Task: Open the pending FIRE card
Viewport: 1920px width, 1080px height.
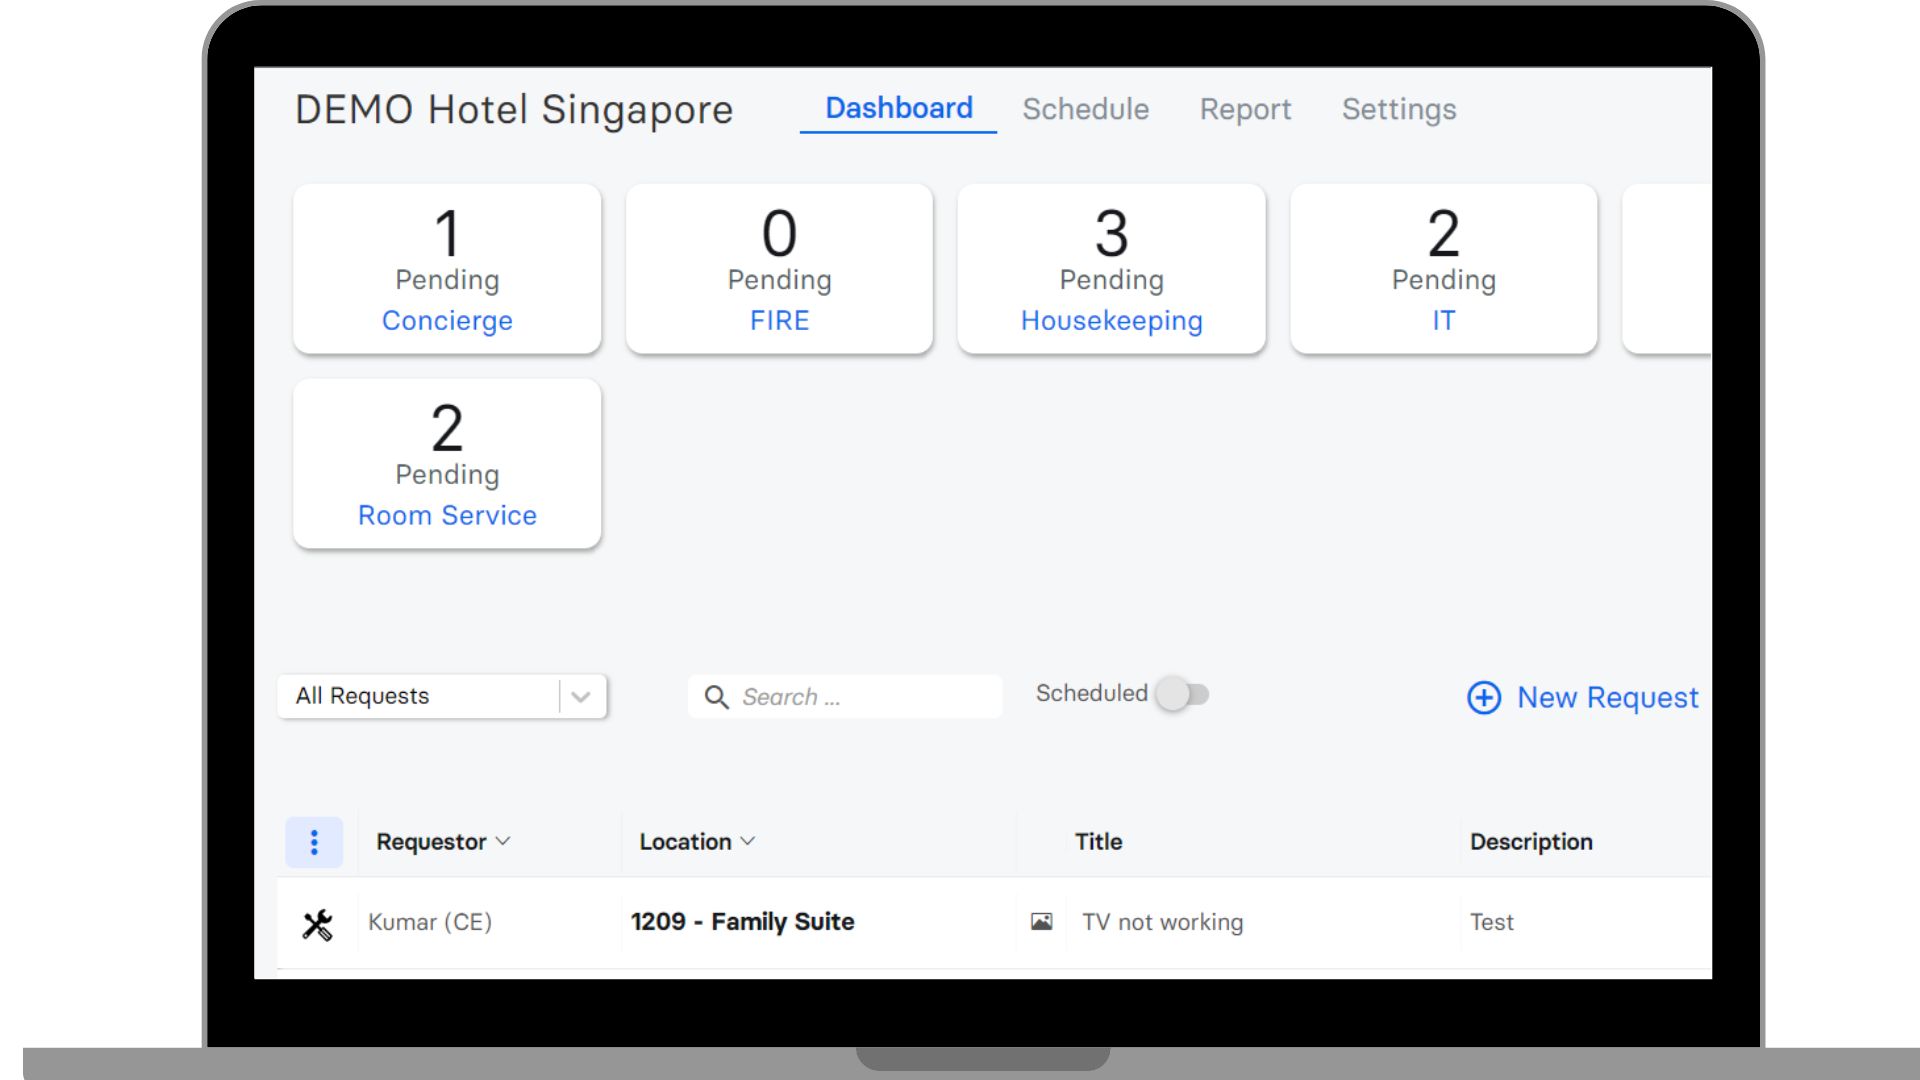Action: (779, 268)
